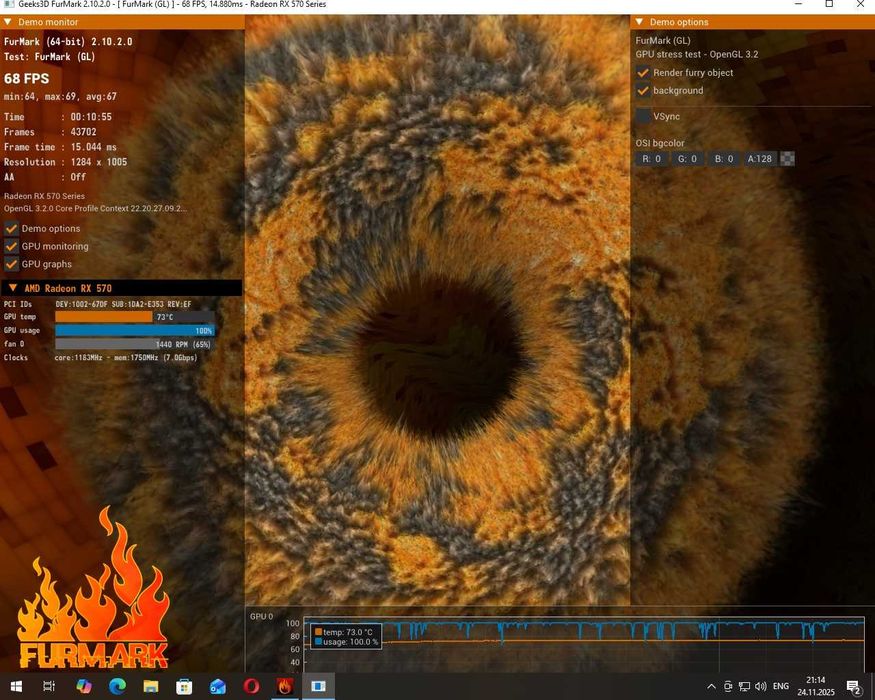This screenshot has height=700, width=875.
Task: Click the Frames 43702 row
Action: (50, 132)
